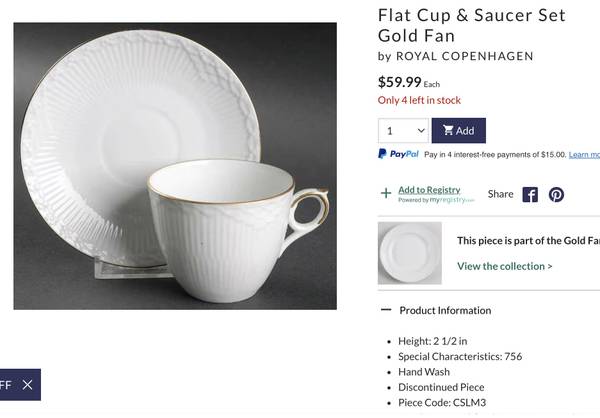Image resolution: width=600 pixels, height=418 pixels.
Task: Click the main cup and saucer photo
Action: [x=175, y=166]
